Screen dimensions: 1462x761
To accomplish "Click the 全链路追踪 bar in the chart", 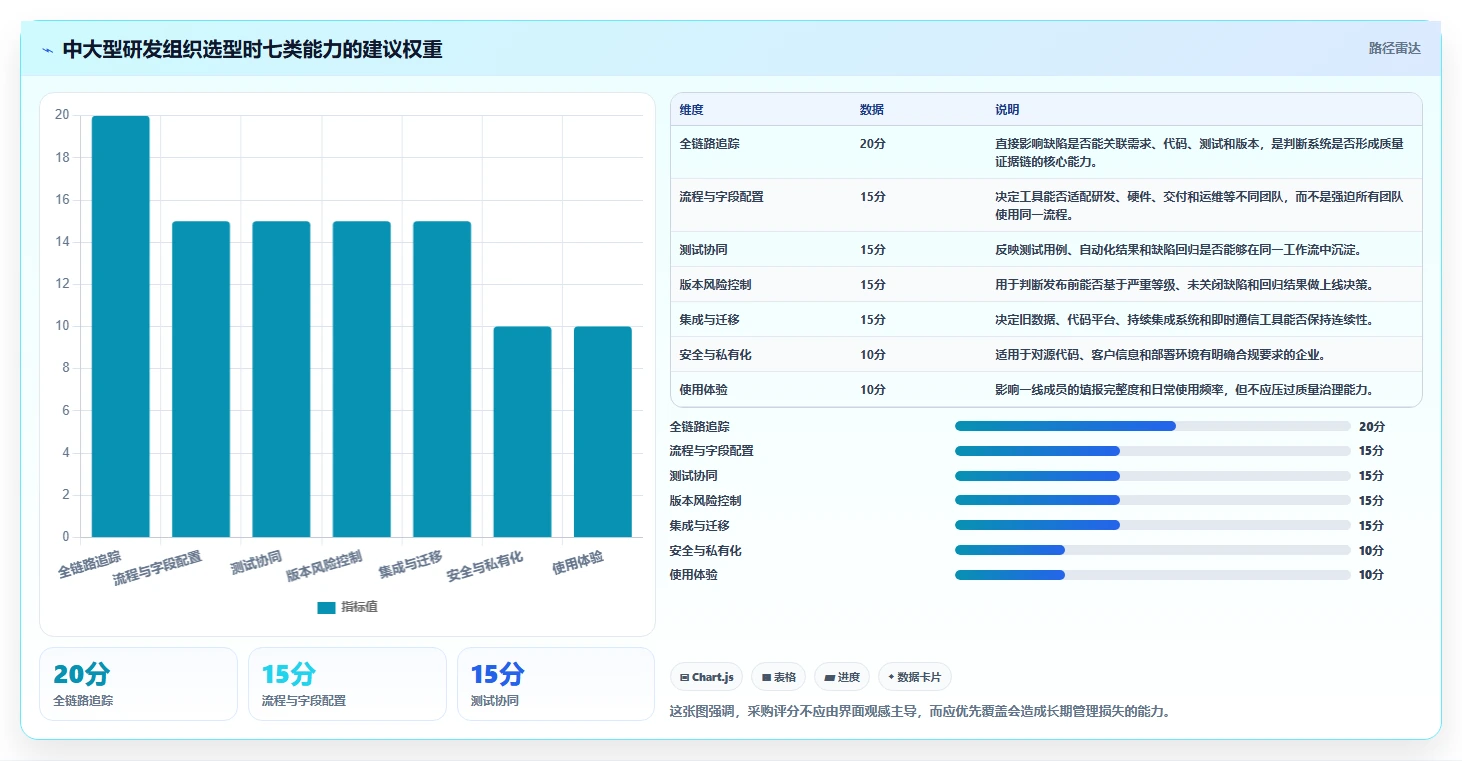I will [121, 327].
